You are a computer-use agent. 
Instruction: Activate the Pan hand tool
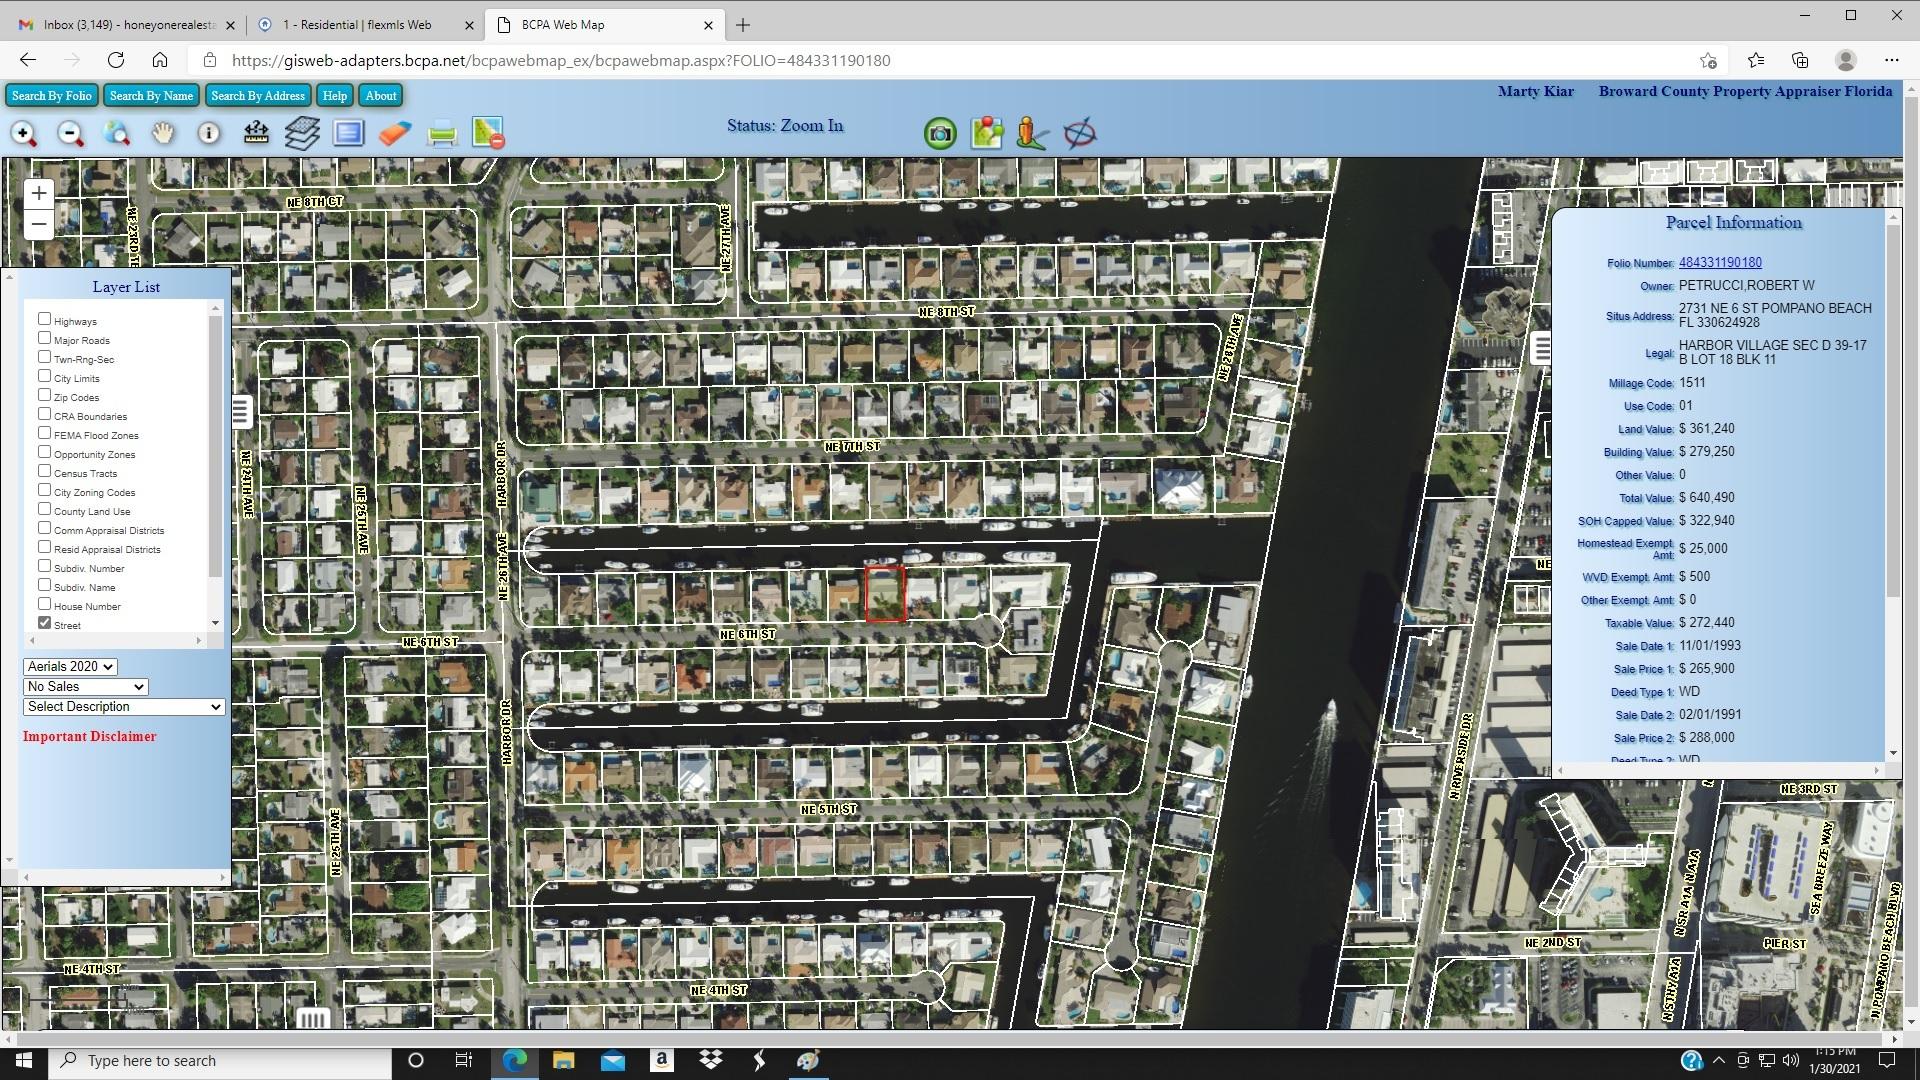coord(162,134)
